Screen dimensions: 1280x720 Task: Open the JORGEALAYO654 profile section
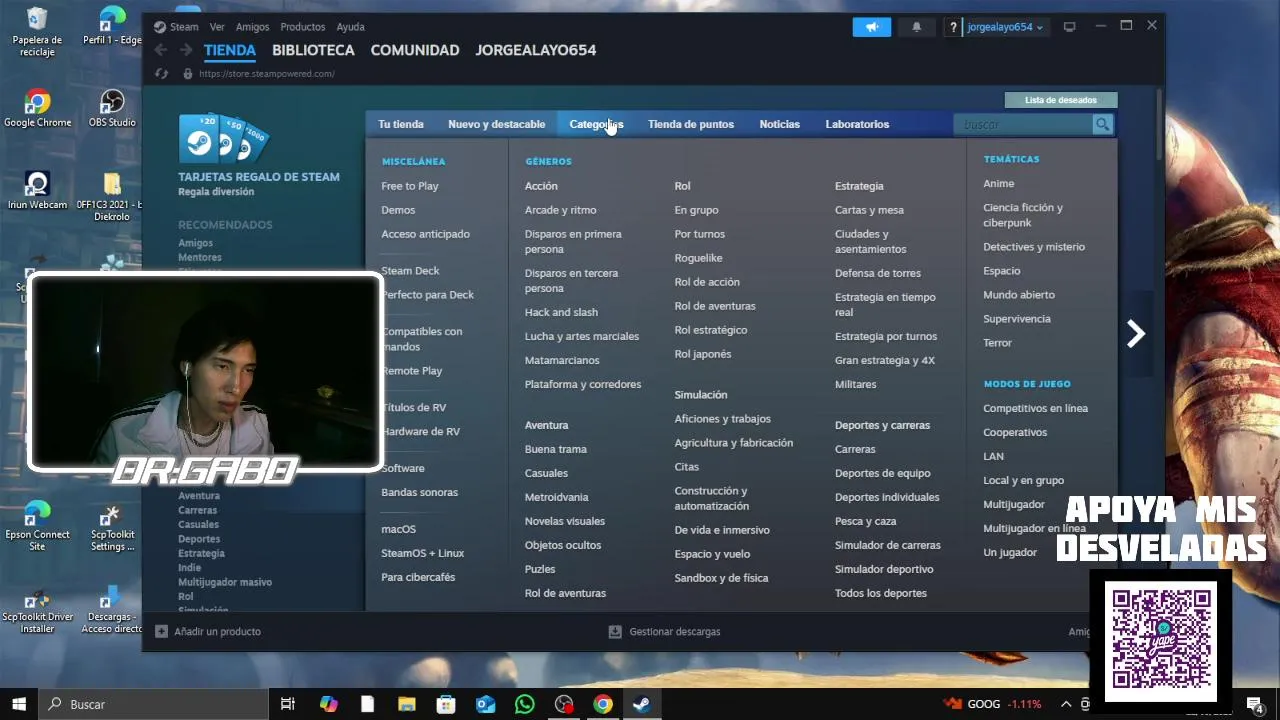tap(536, 50)
